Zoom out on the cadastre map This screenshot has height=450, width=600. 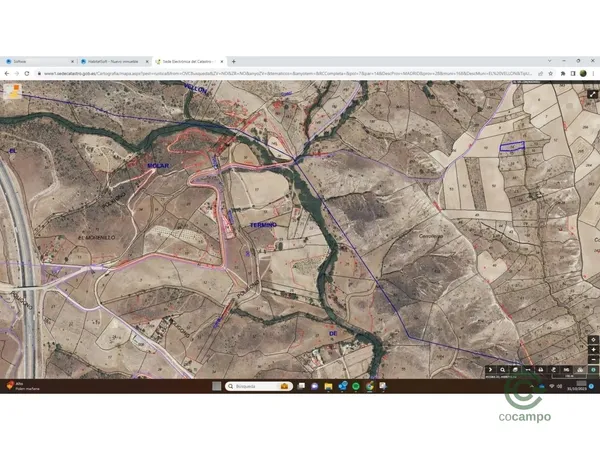pos(594,357)
